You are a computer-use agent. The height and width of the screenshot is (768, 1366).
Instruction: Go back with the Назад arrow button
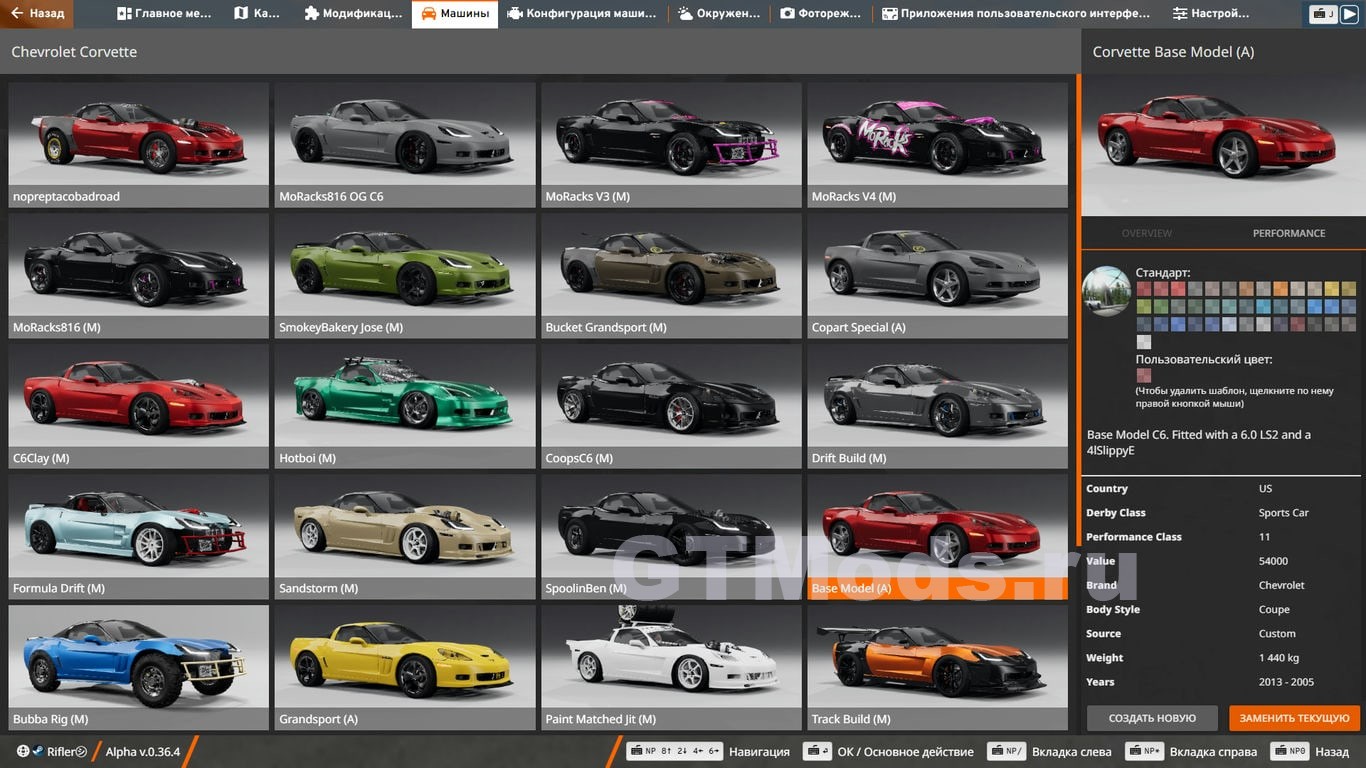coord(38,14)
